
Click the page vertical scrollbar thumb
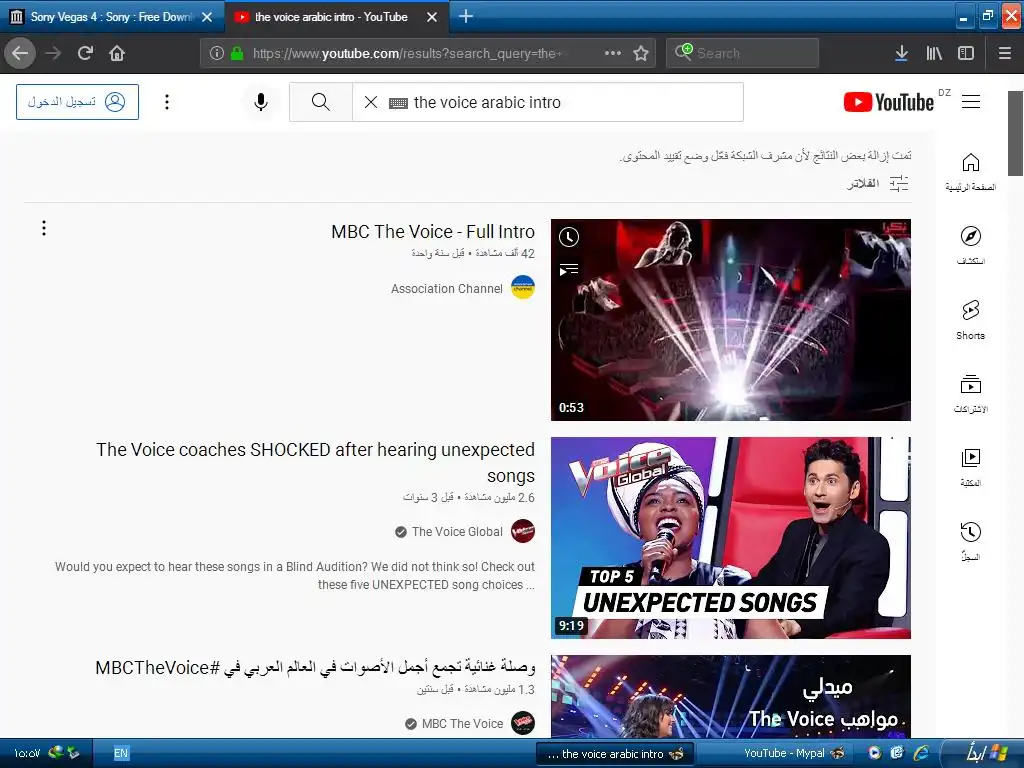1015,133
